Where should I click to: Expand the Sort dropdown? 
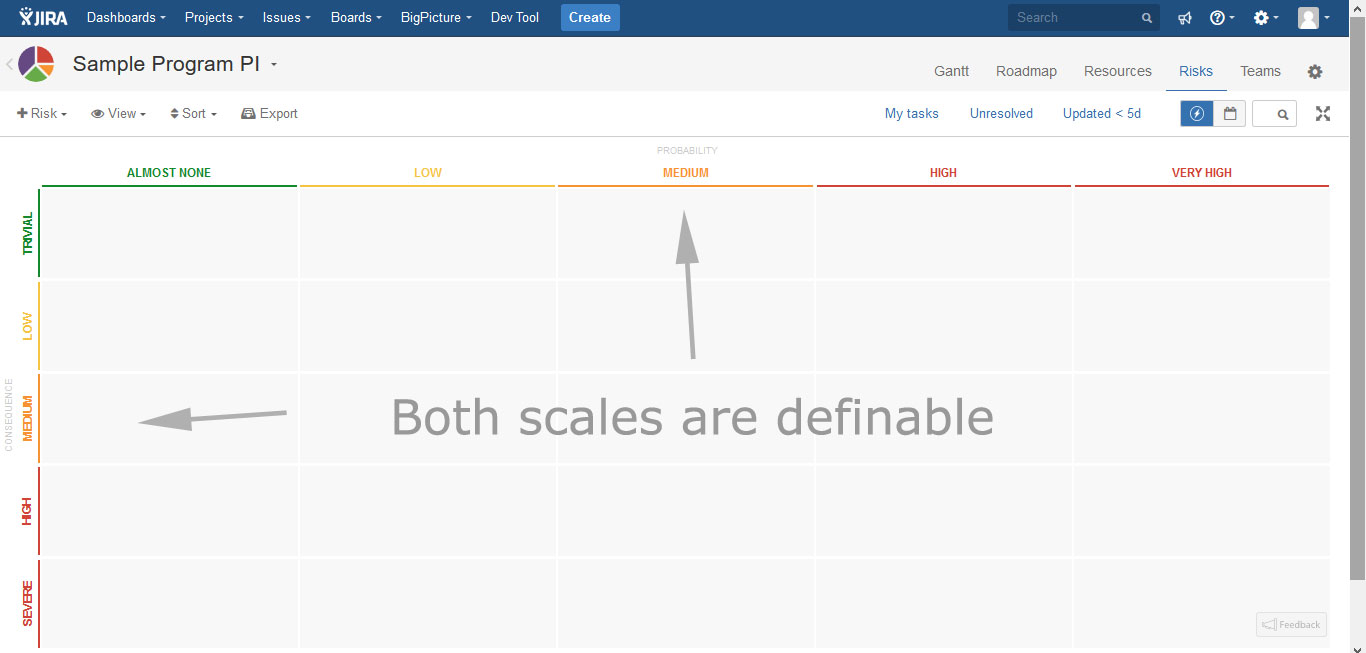(x=193, y=114)
